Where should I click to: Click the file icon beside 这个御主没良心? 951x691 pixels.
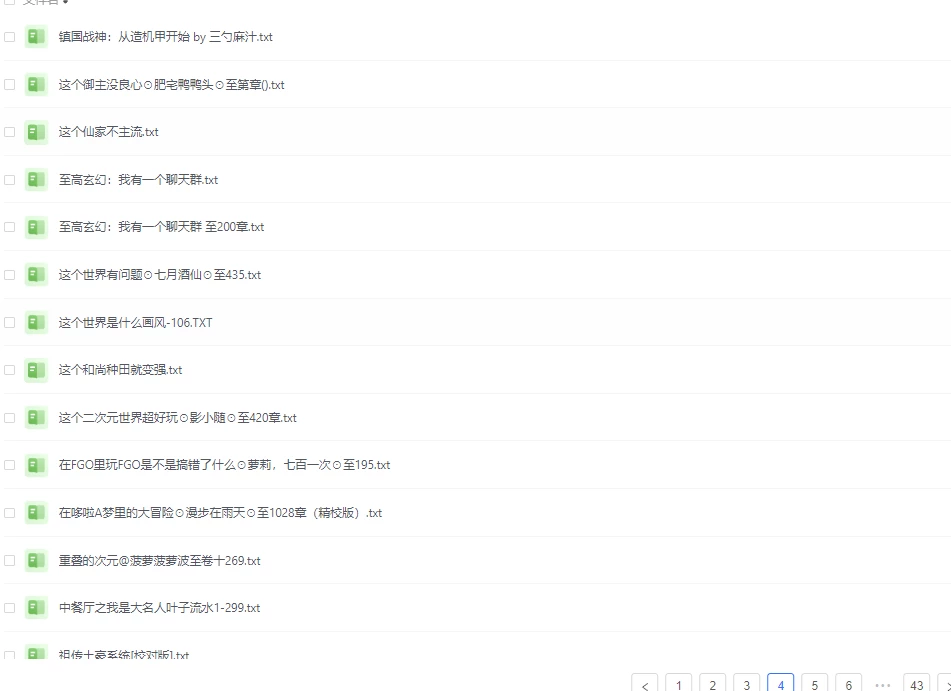pyautogui.click(x=35, y=84)
